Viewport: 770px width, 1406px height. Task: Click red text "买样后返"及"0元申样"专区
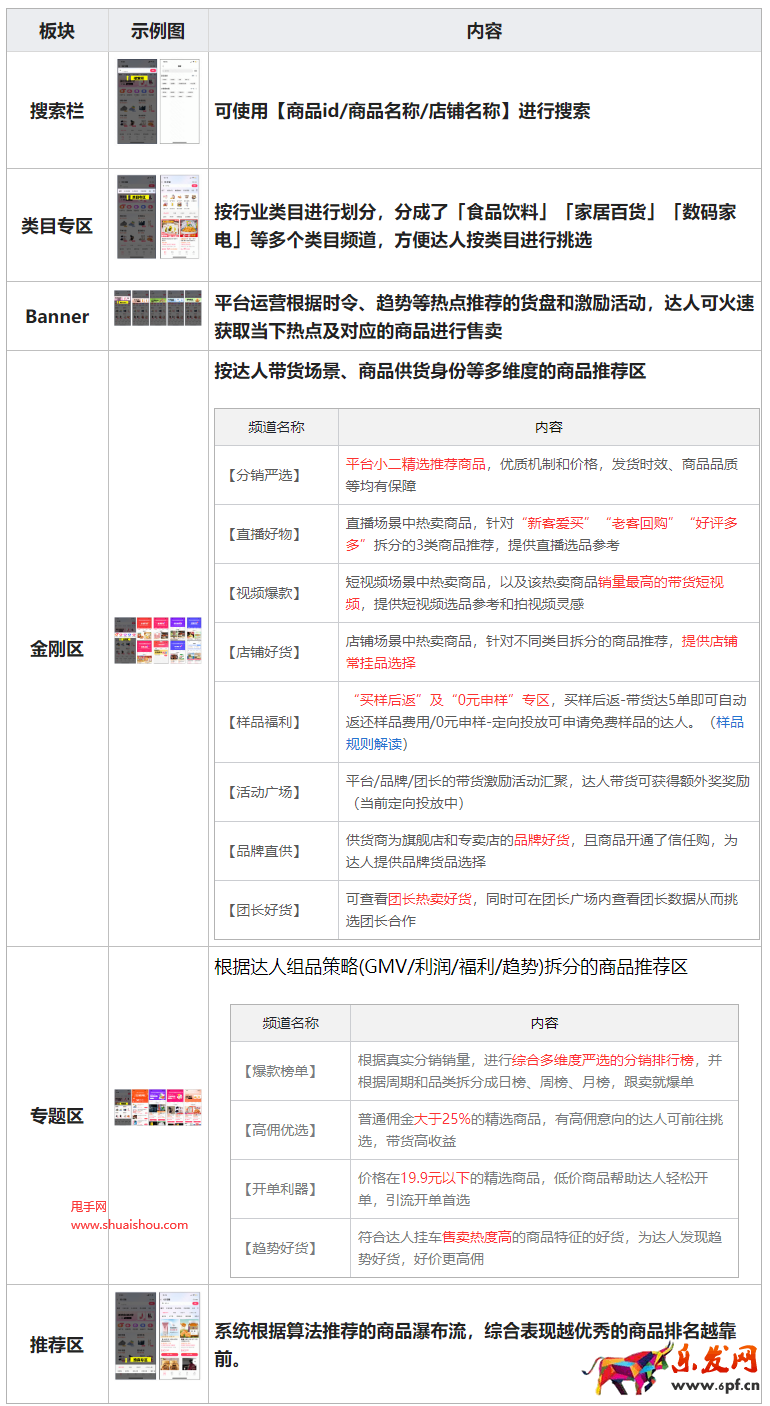(451, 700)
